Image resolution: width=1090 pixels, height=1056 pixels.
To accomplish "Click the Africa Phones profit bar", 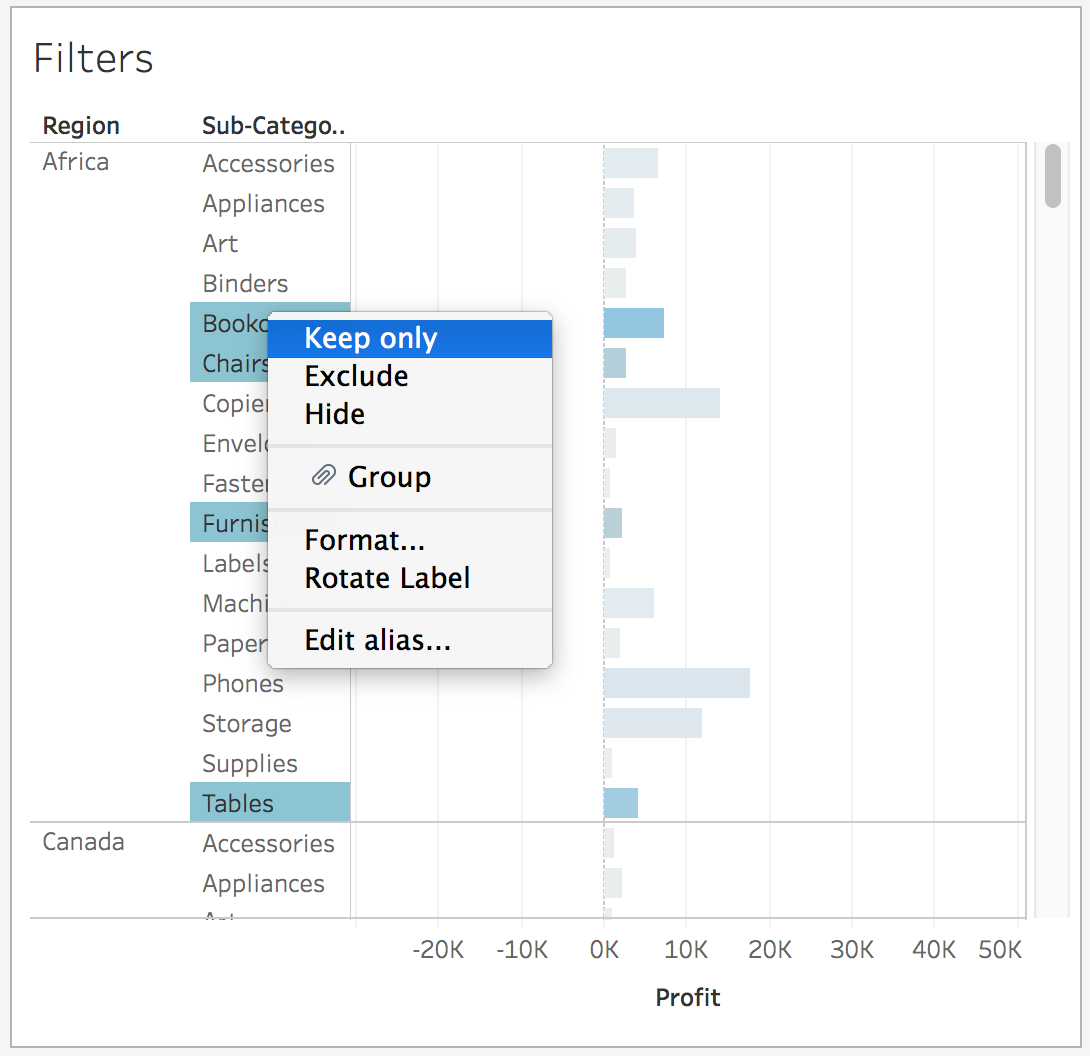I will 676,683.
